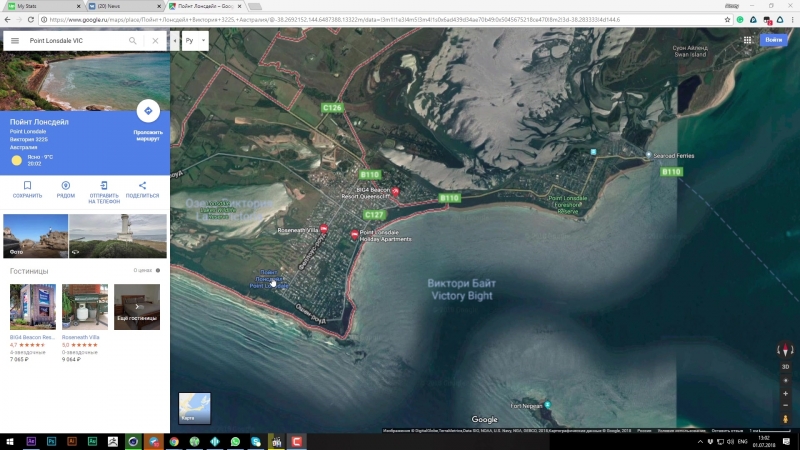Image resolution: width=800 pixels, height=450 pixels.
Task: Show hidden system tray icons
Action: click(700, 441)
